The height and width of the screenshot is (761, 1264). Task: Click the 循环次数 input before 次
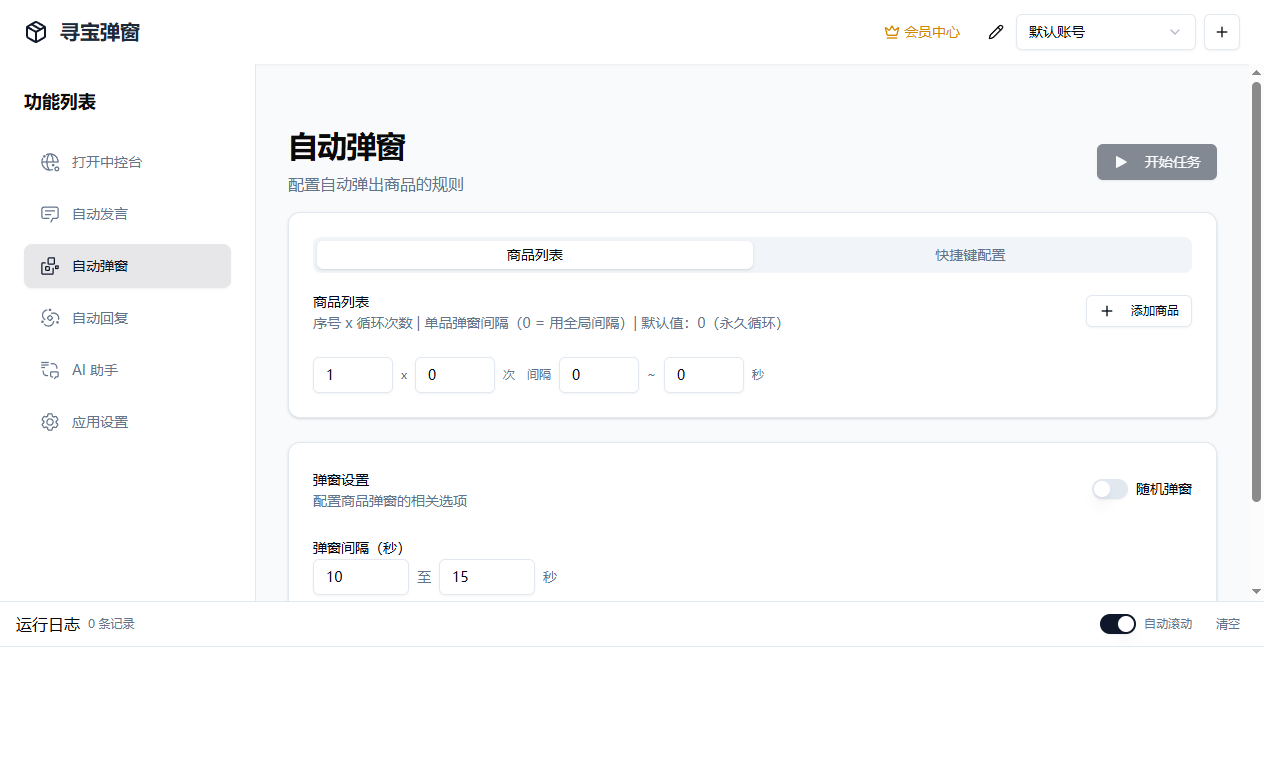(x=455, y=375)
